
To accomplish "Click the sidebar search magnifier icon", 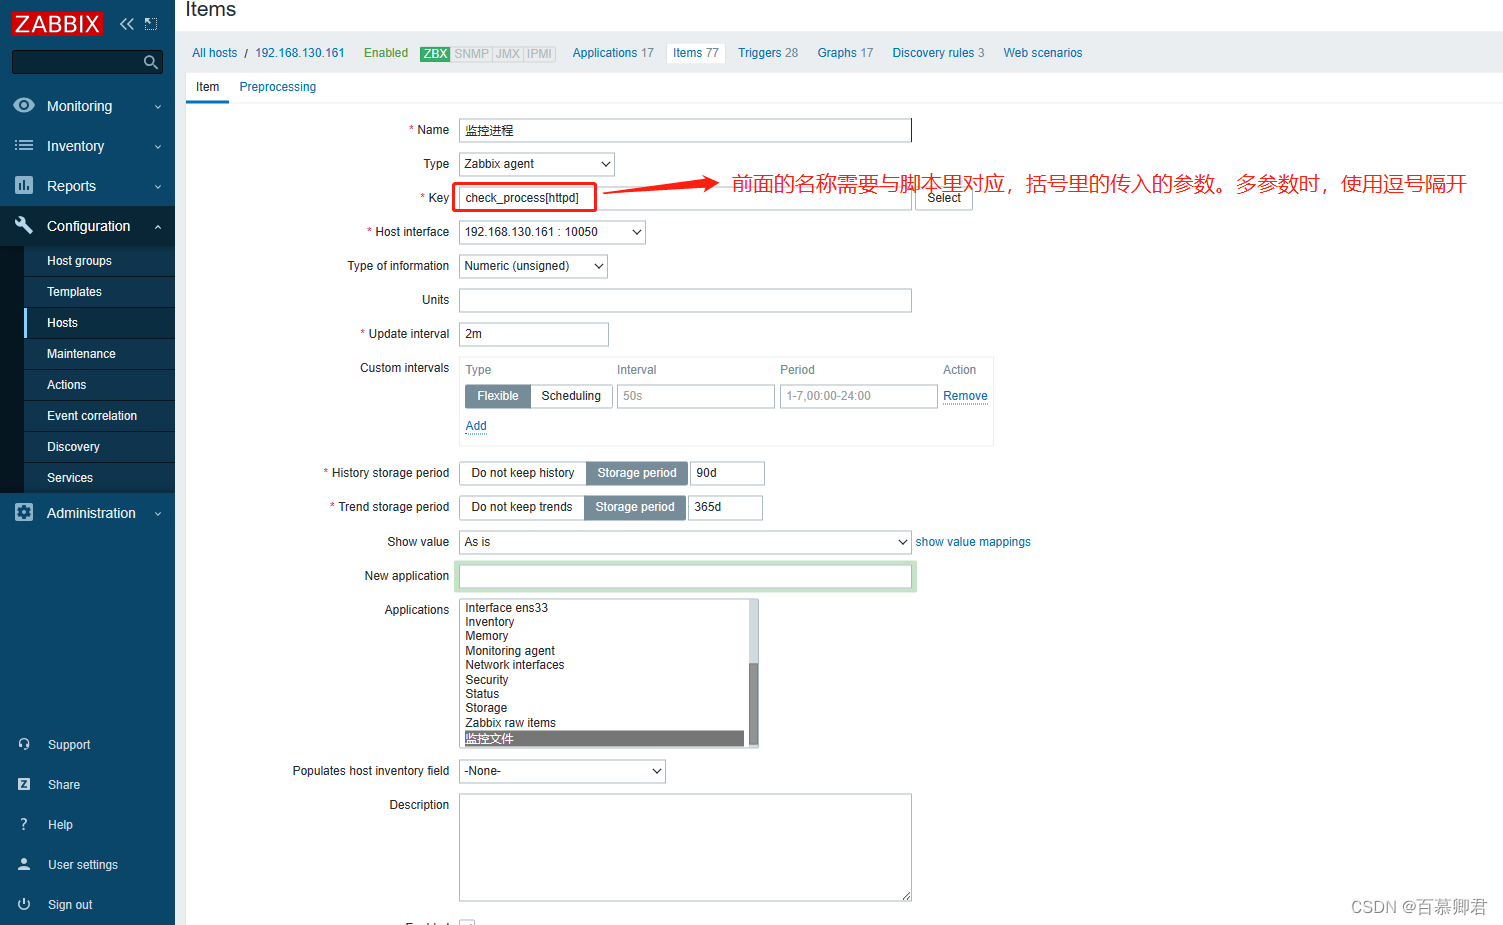I will (151, 62).
